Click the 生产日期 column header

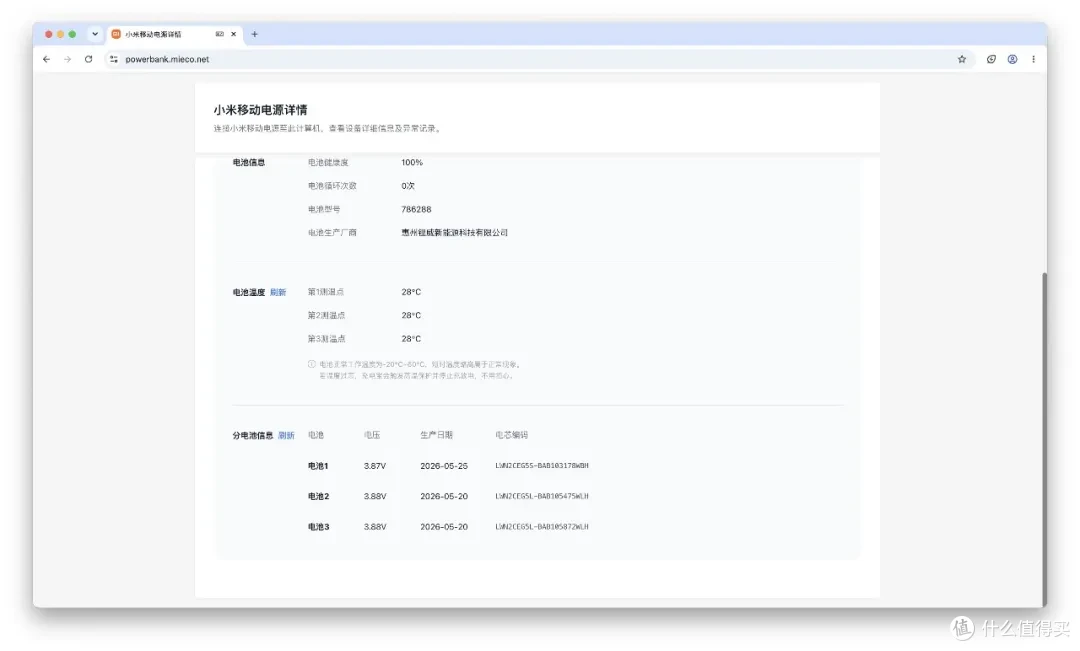tap(437, 435)
